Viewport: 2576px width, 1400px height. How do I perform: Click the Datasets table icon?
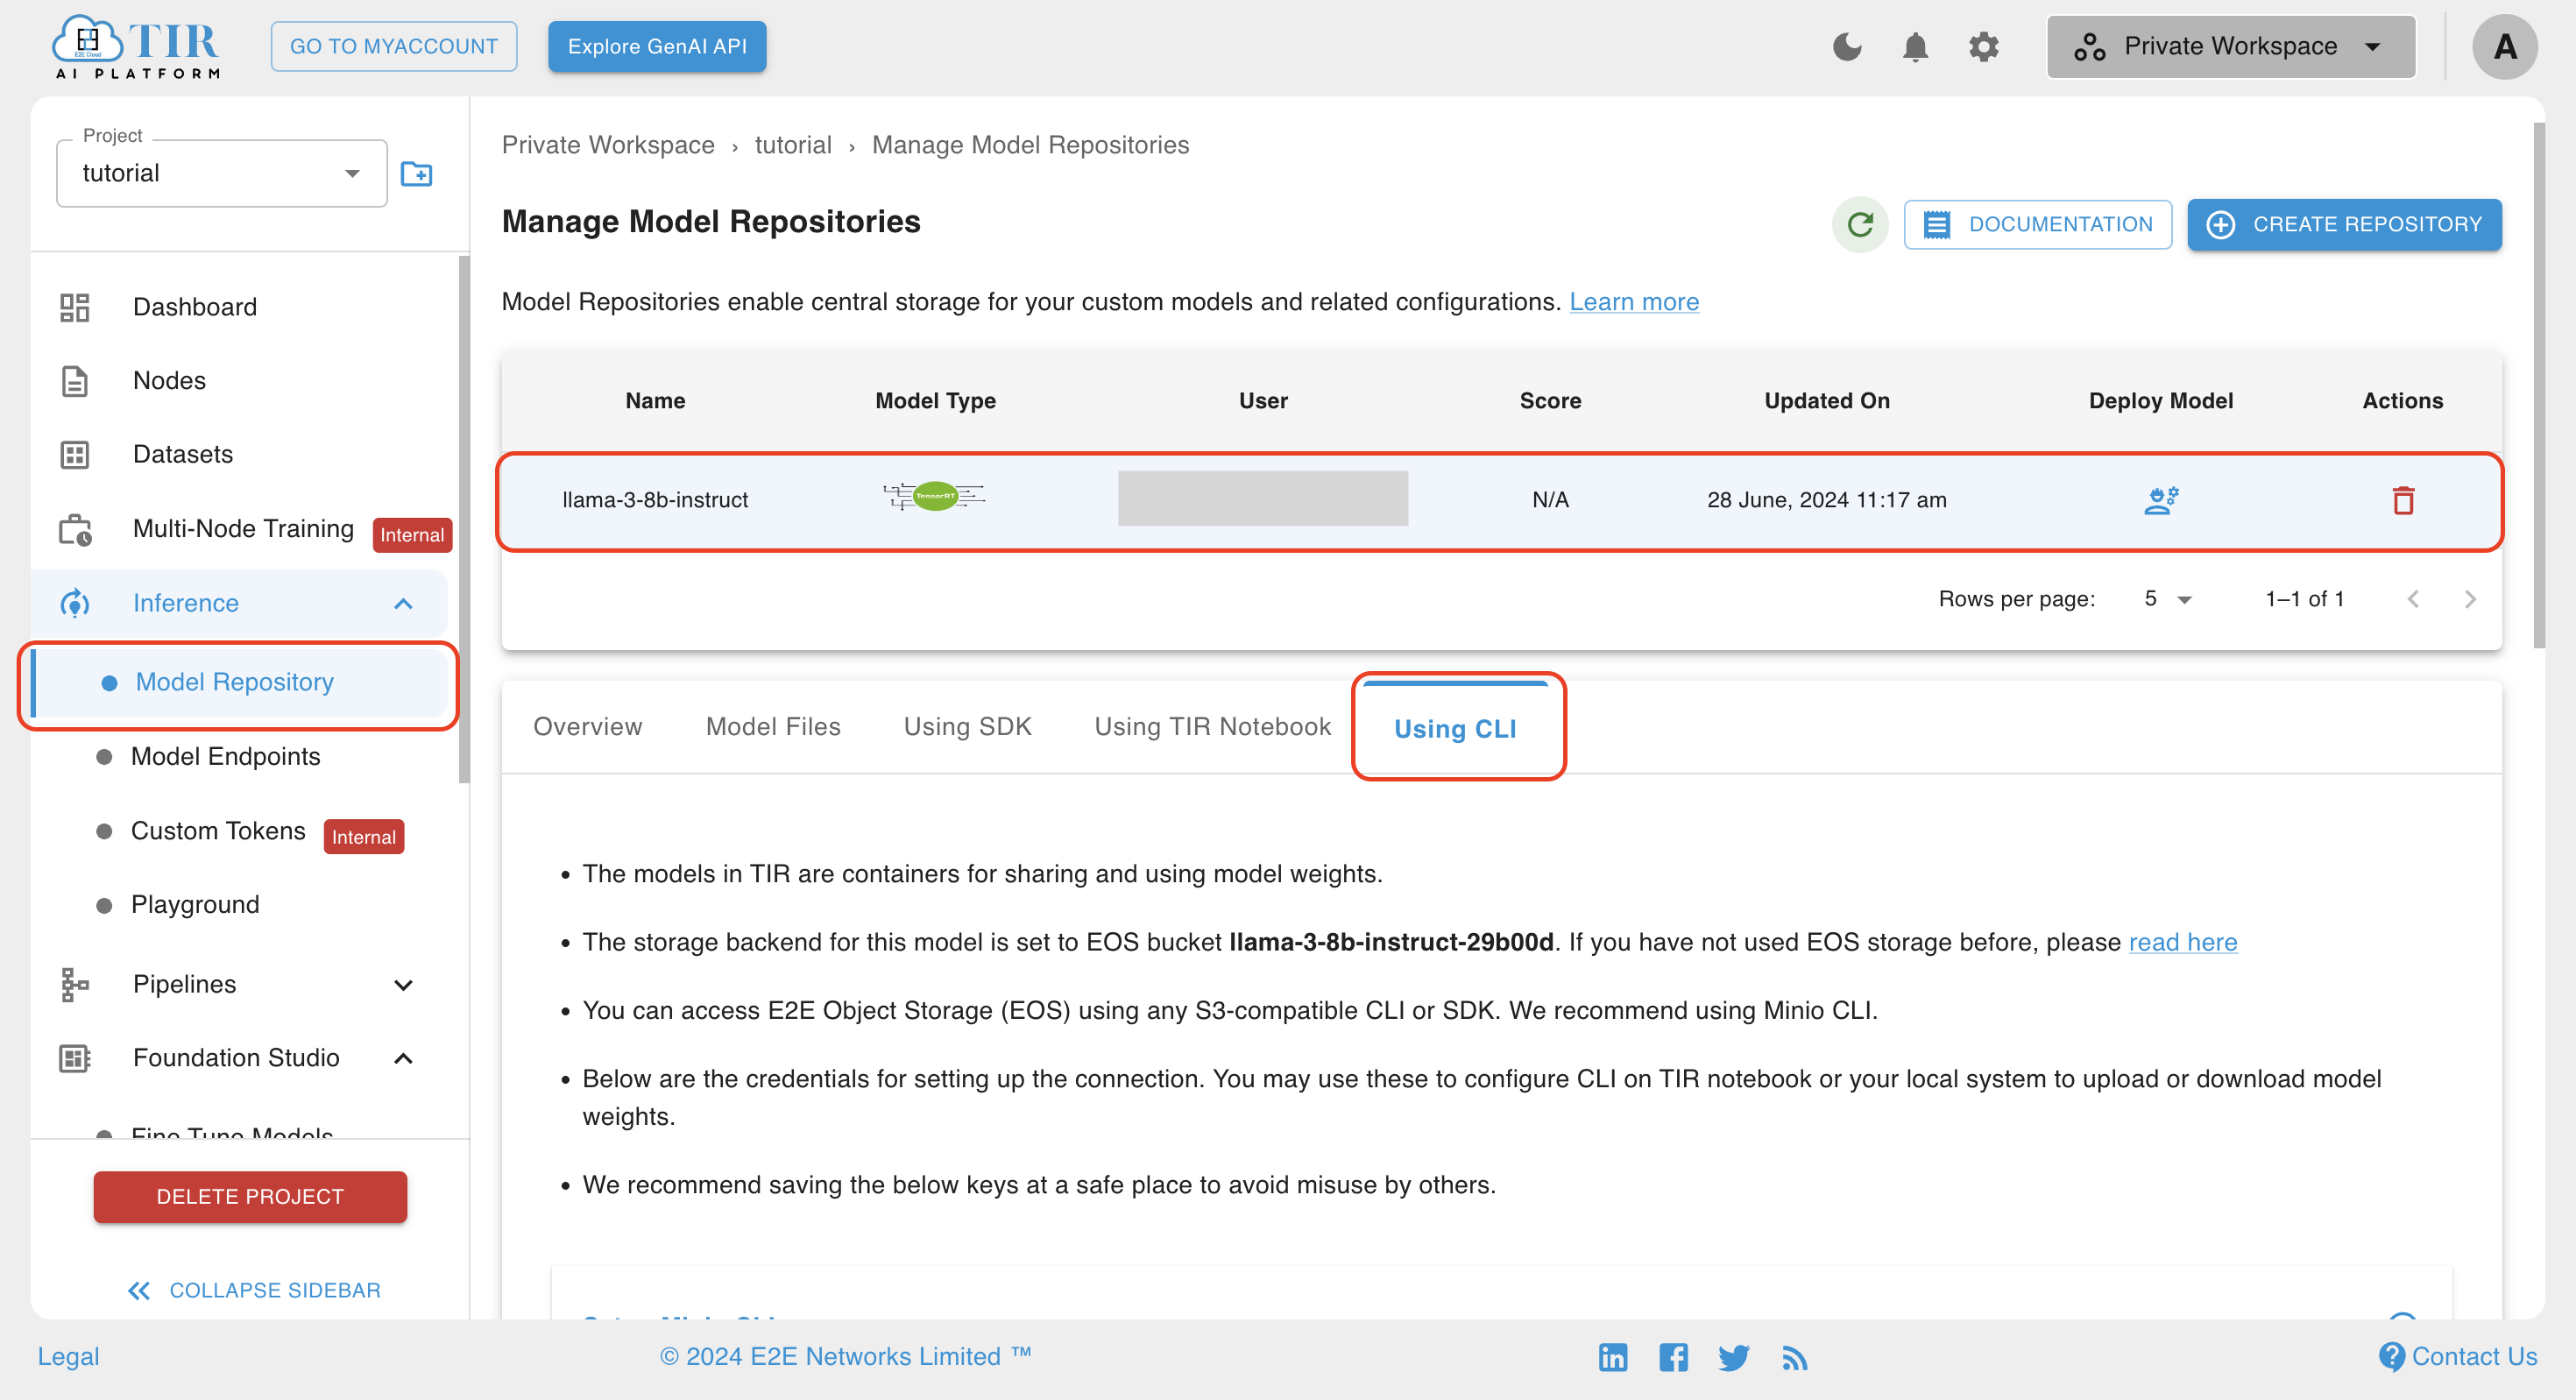coord(75,455)
